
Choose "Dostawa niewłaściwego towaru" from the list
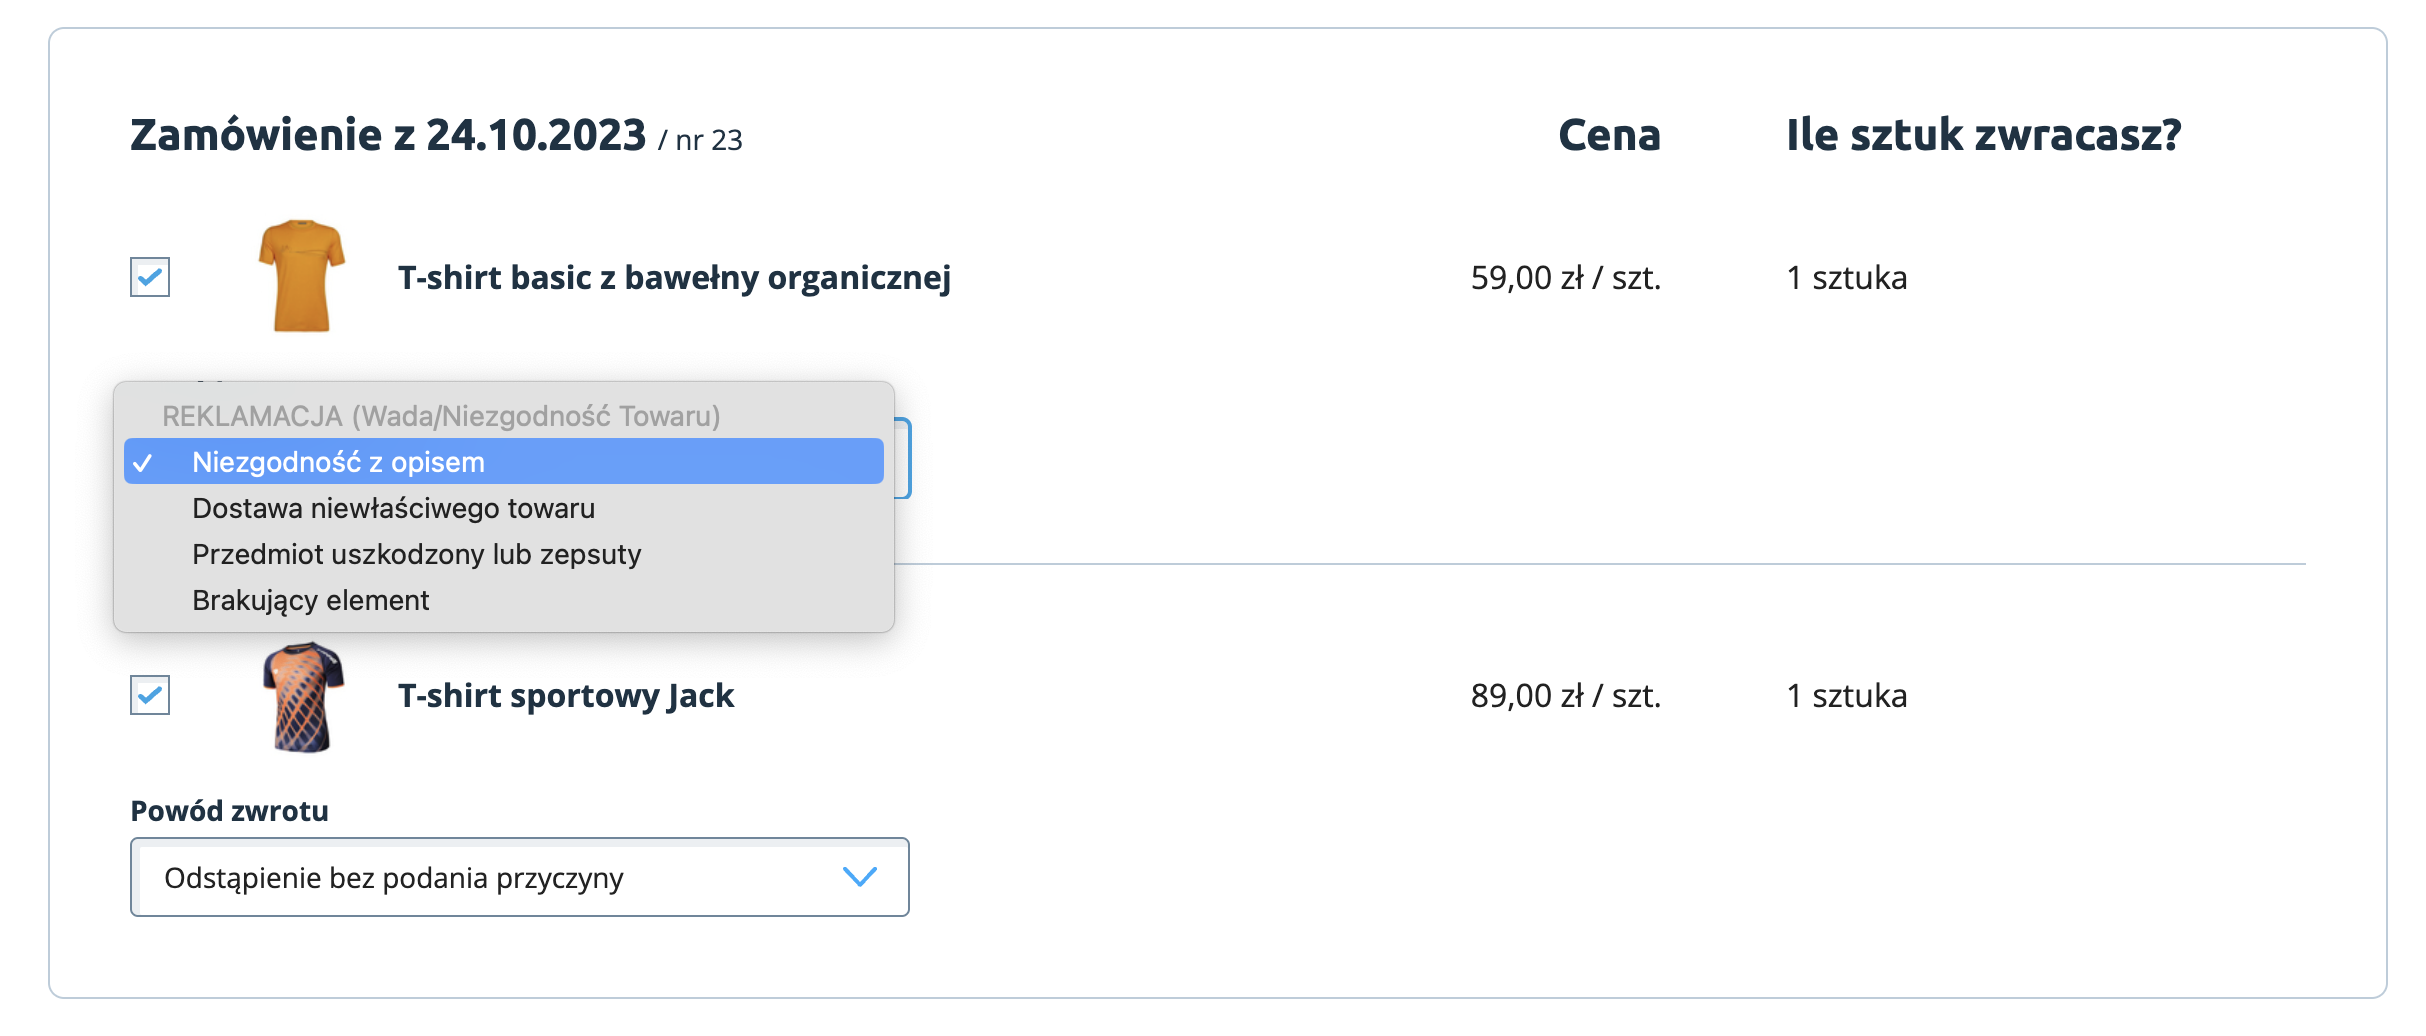pos(393,508)
